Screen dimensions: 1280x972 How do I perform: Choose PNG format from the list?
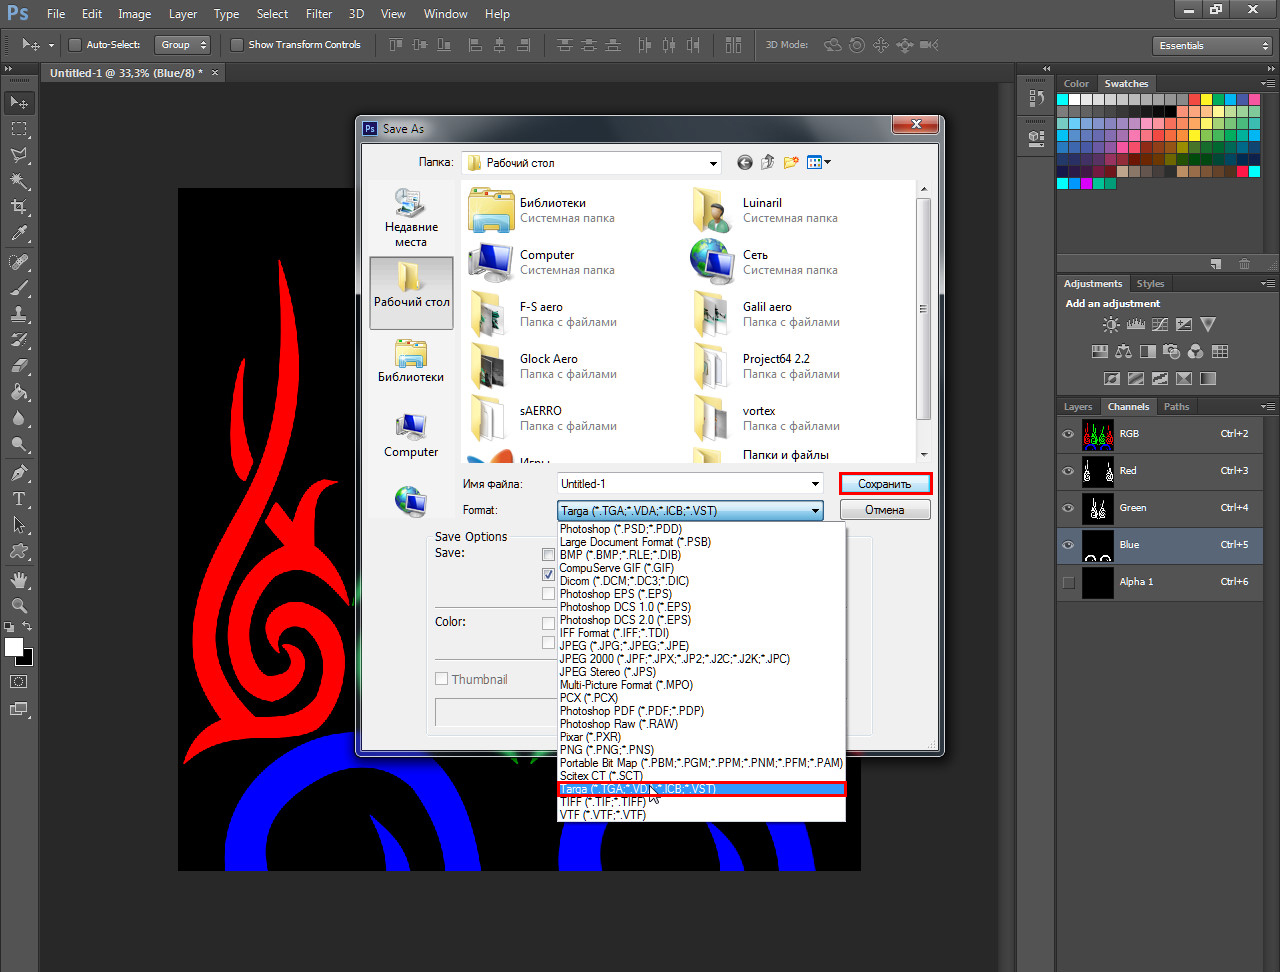[607, 750]
